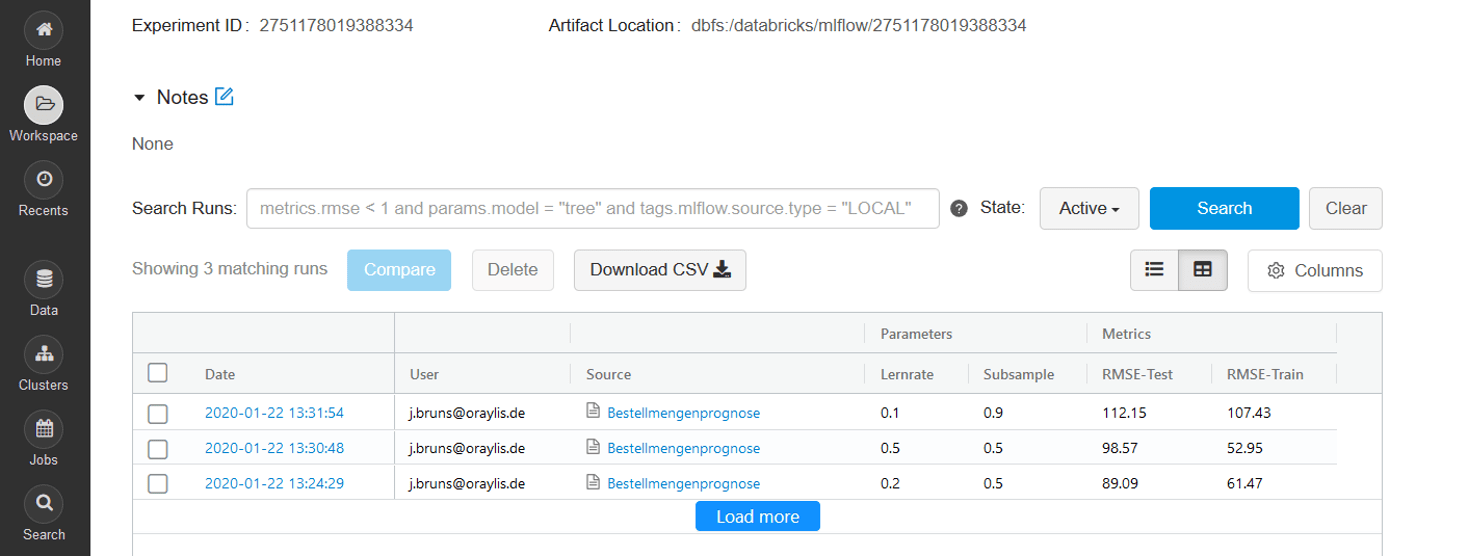Tick the select-all runs checkbox in header
This screenshot has height=556, width=1457.
coord(157,373)
